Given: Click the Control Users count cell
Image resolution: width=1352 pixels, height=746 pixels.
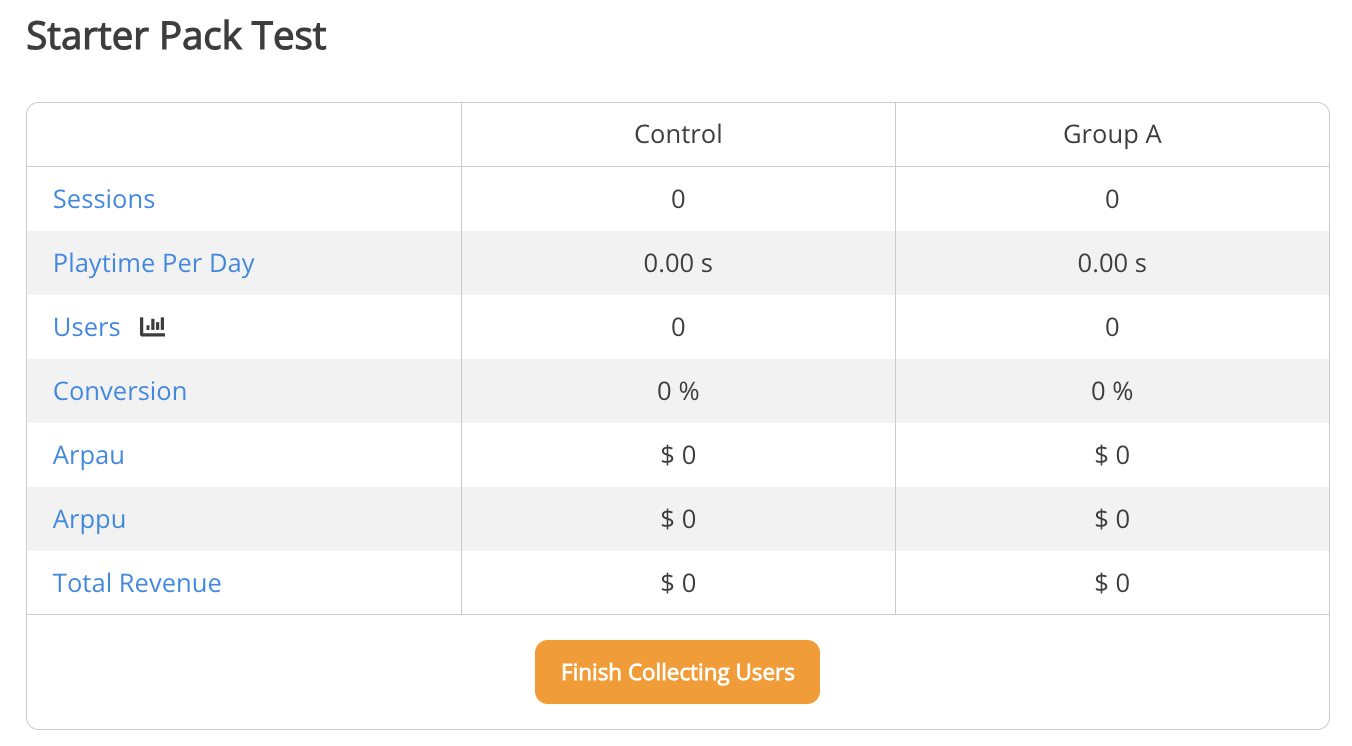Looking at the screenshot, I should tap(678, 327).
